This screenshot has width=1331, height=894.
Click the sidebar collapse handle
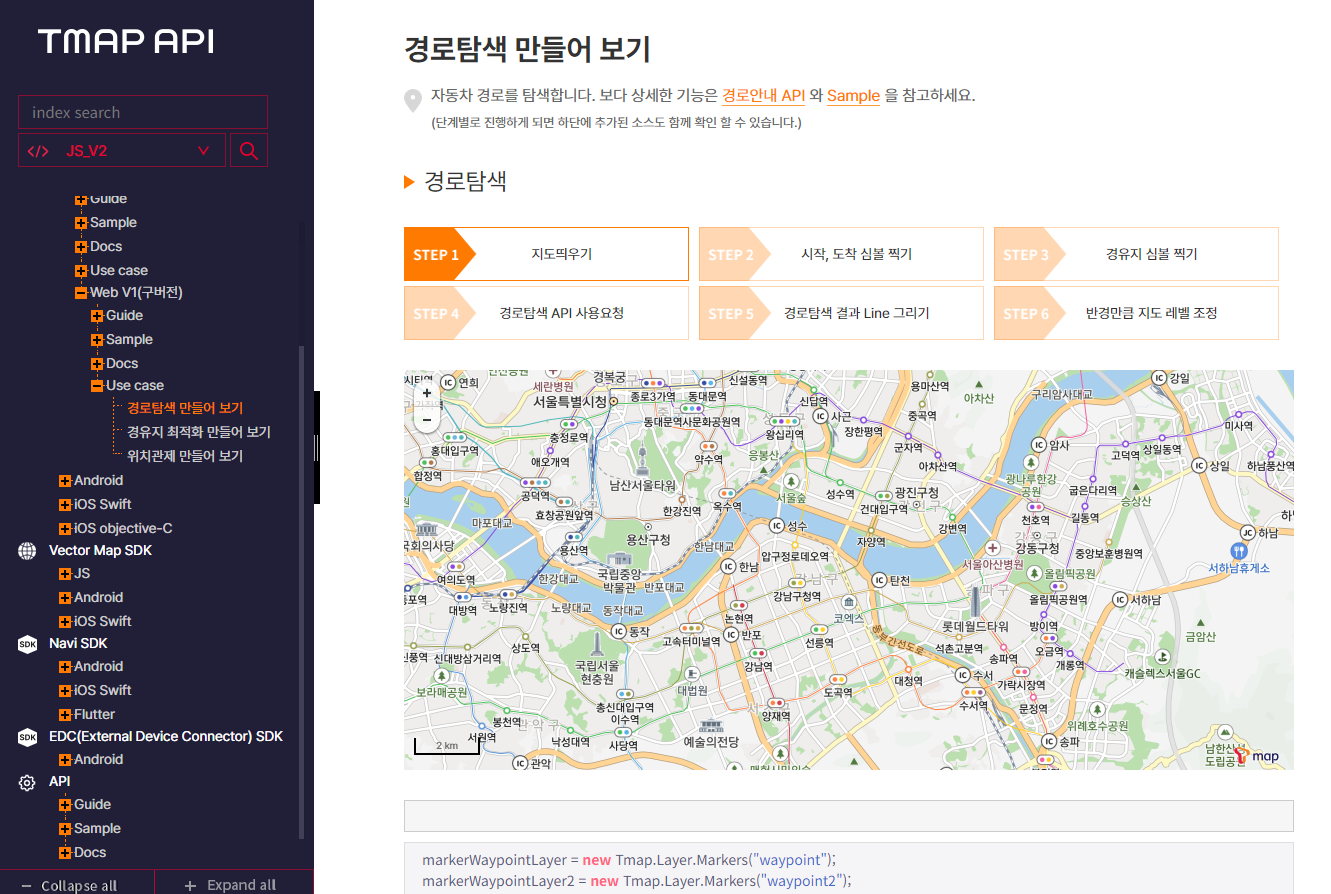tap(317, 447)
